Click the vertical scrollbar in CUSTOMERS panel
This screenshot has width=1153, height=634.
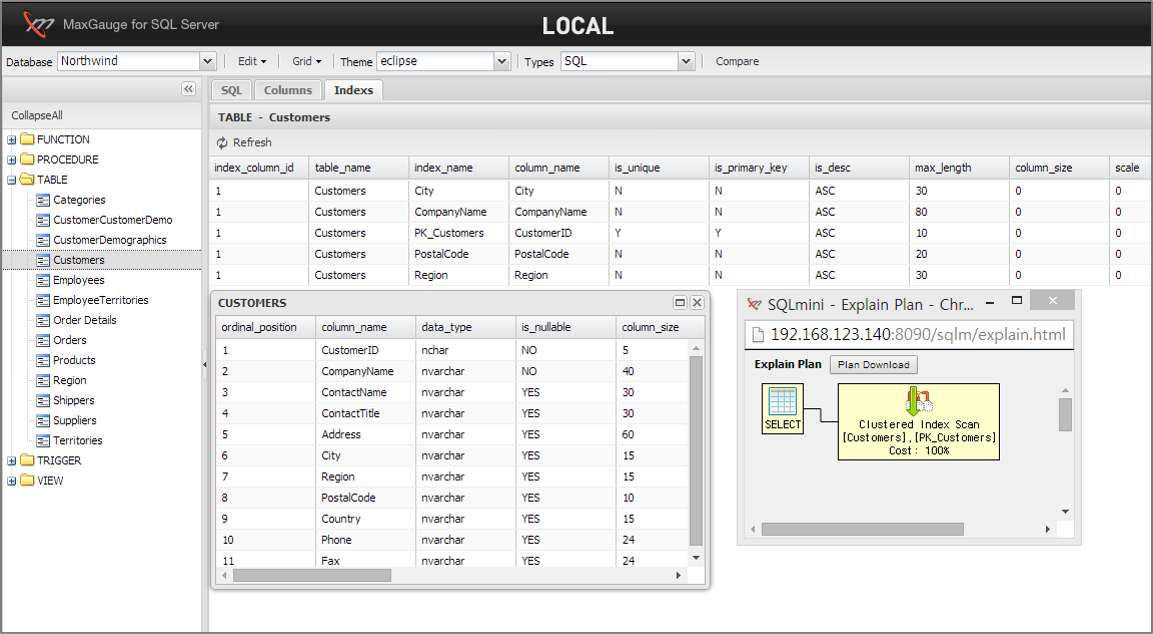(696, 450)
